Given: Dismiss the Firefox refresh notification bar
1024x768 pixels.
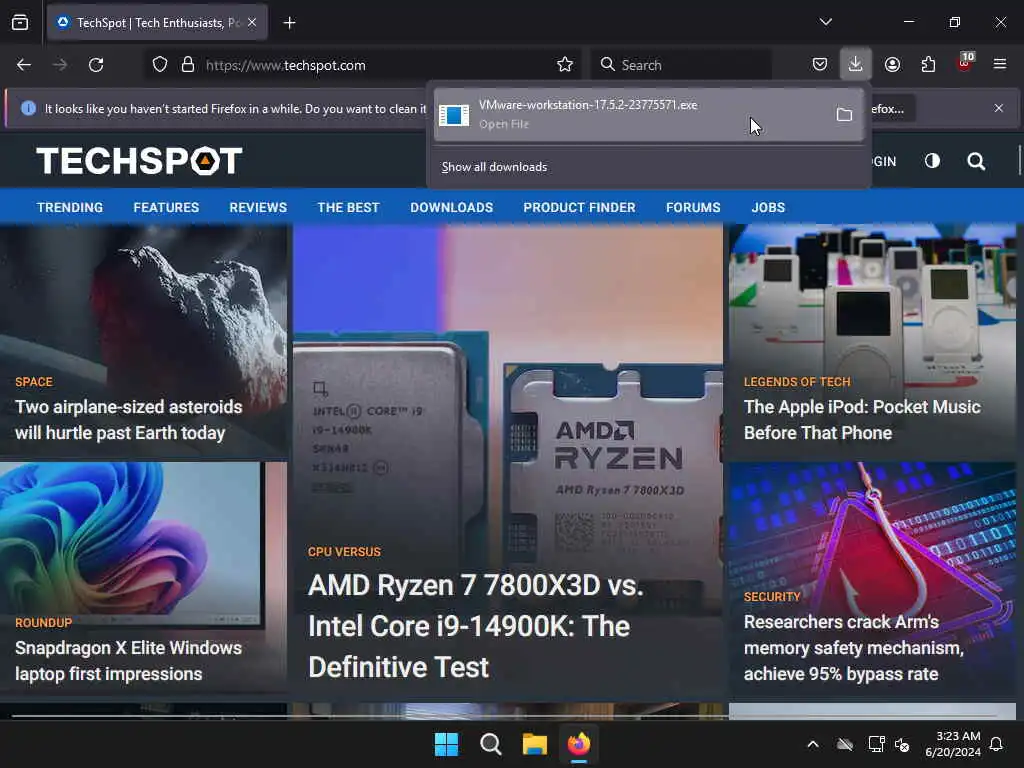Looking at the screenshot, I should [x=999, y=108].
